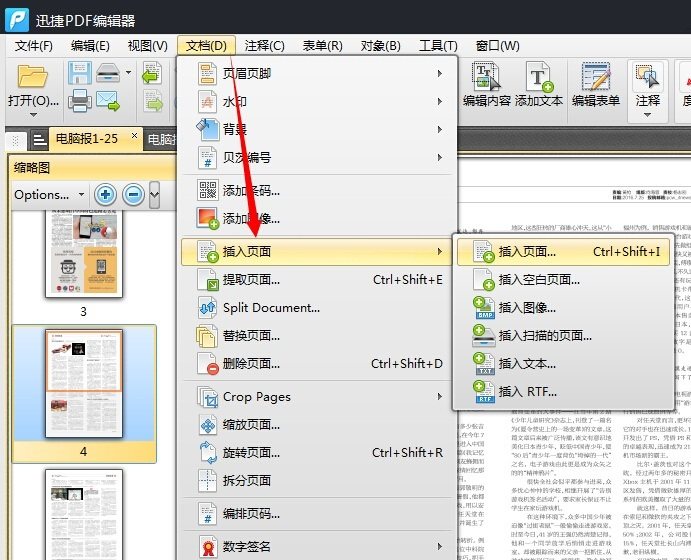The height and width of the screenshot is (560, 691).
Task: Open Crop Pages submenu
Action: (317, 397)
